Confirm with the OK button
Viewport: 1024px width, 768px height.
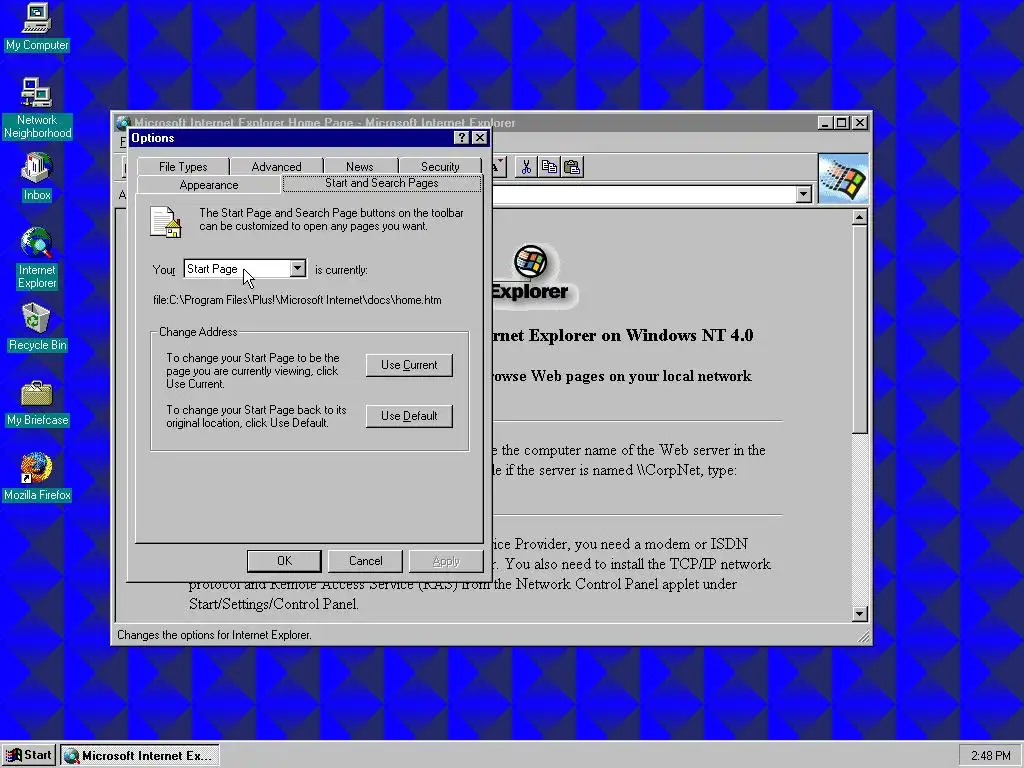(284, 561)
